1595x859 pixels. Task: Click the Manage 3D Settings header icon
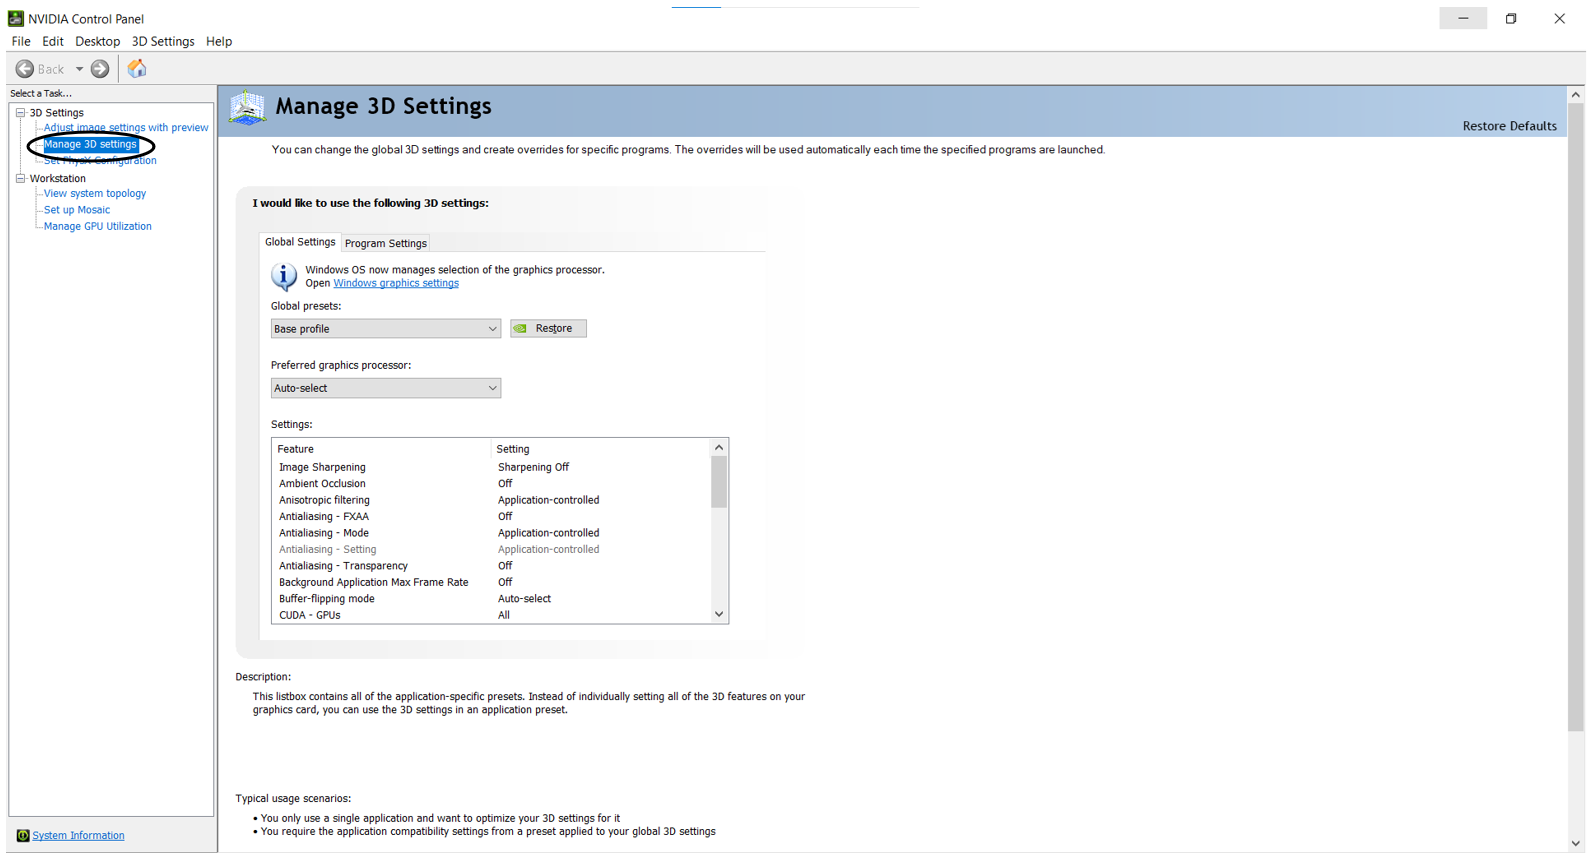point(247,108)
